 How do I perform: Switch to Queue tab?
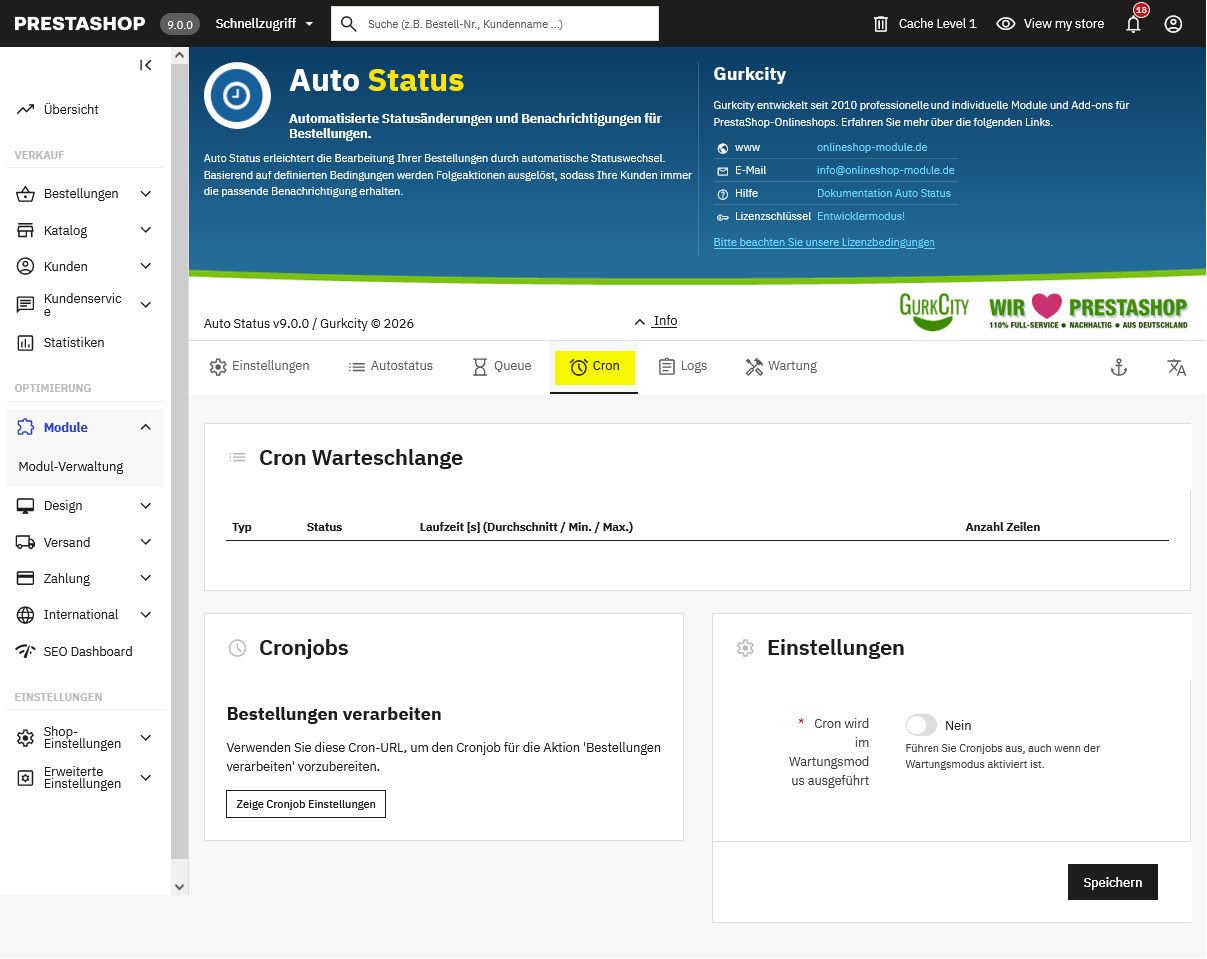(x=502, y=367)
